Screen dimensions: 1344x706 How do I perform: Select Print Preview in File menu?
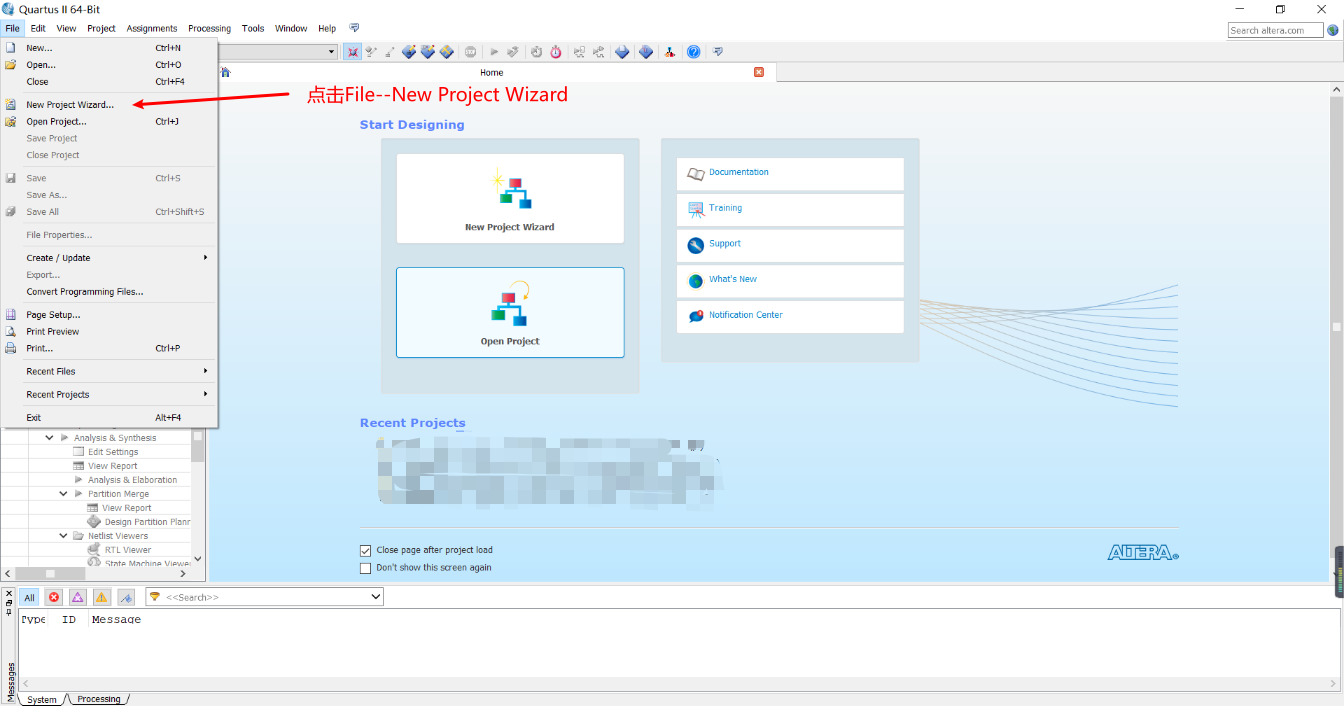coord(110,331)
